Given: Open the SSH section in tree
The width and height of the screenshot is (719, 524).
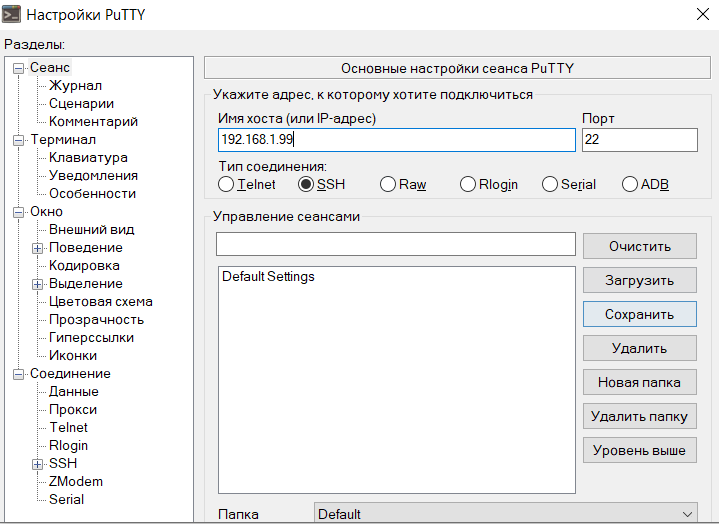Looking at the screenshot, I should tap(63, 463).
